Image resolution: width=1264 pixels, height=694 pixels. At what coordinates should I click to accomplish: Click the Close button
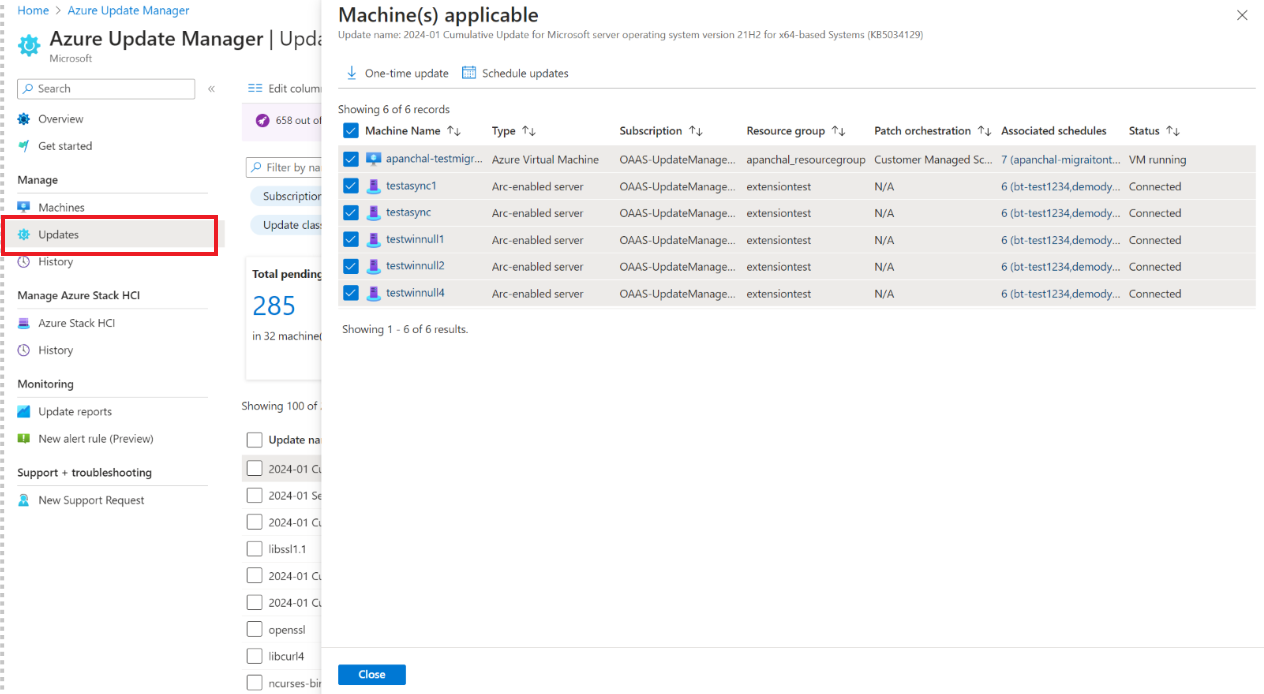[372, 675]
